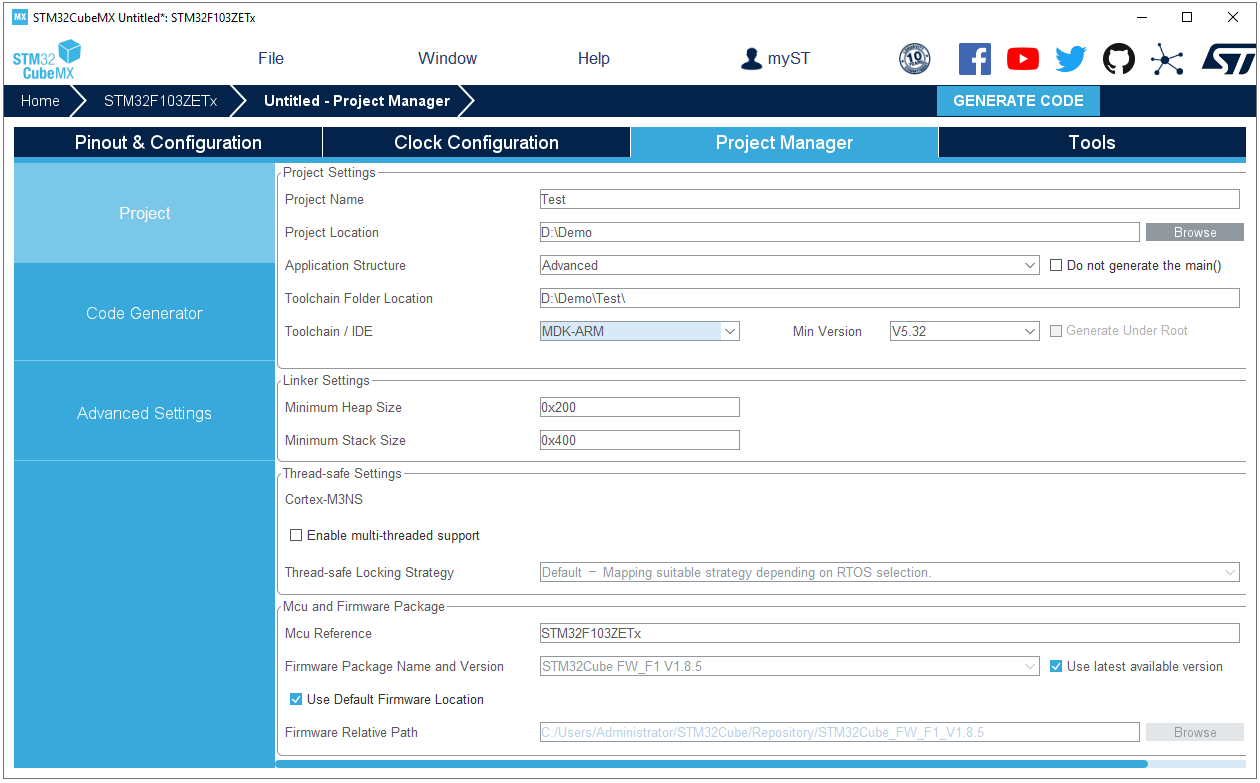Open the Toolchain / IDE dropdown

point(639,331)
